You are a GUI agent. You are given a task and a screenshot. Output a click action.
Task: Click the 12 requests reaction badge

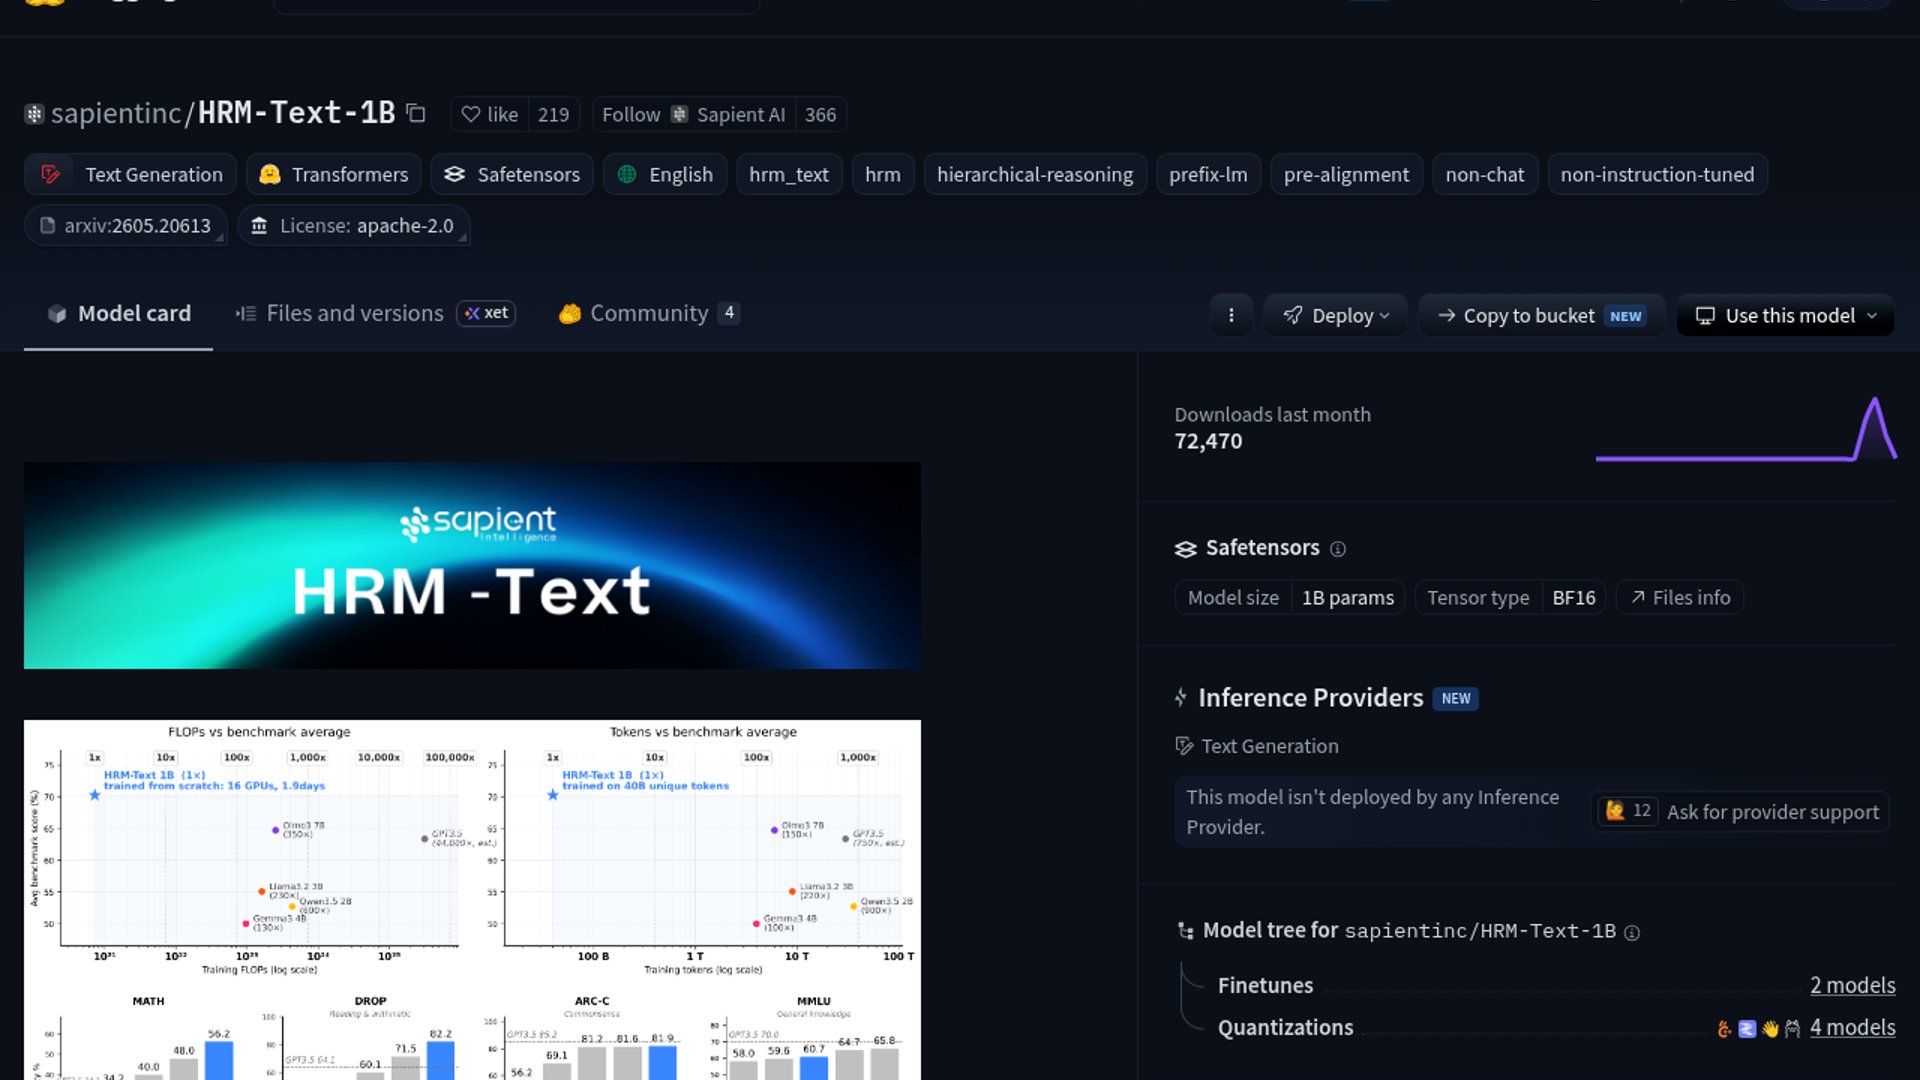(1628, 811)
